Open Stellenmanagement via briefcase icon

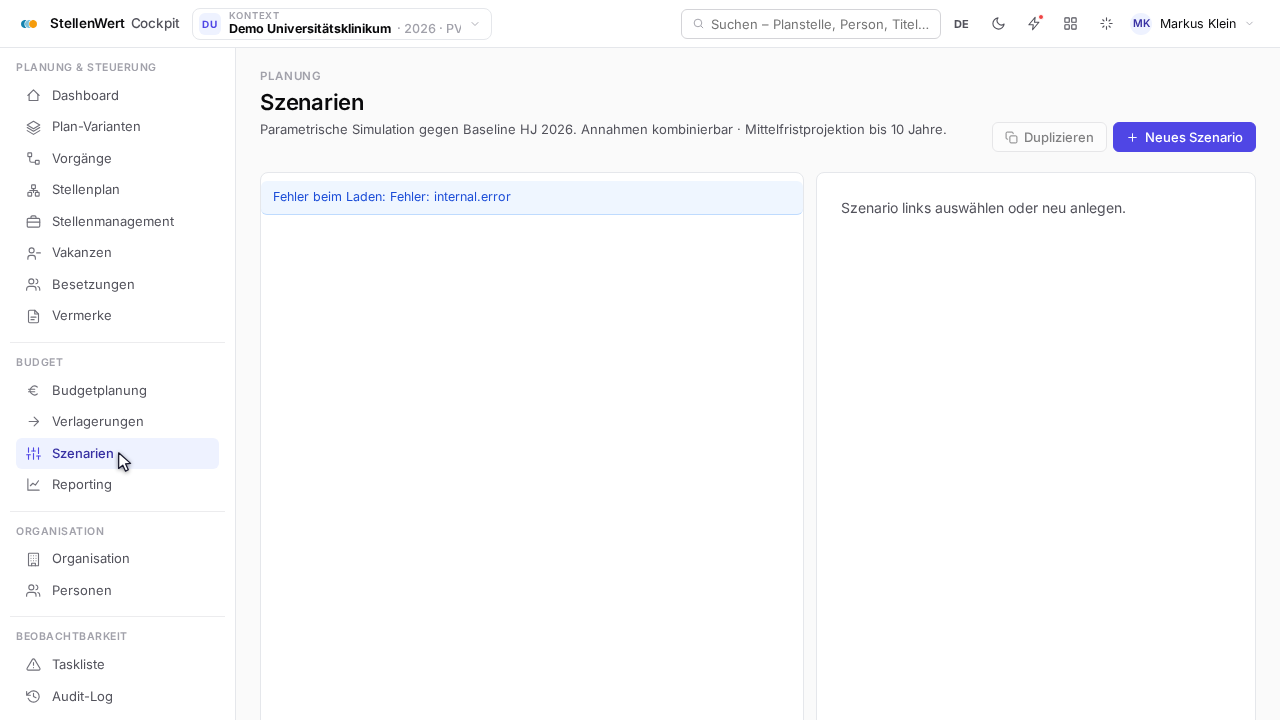[33, 222]
